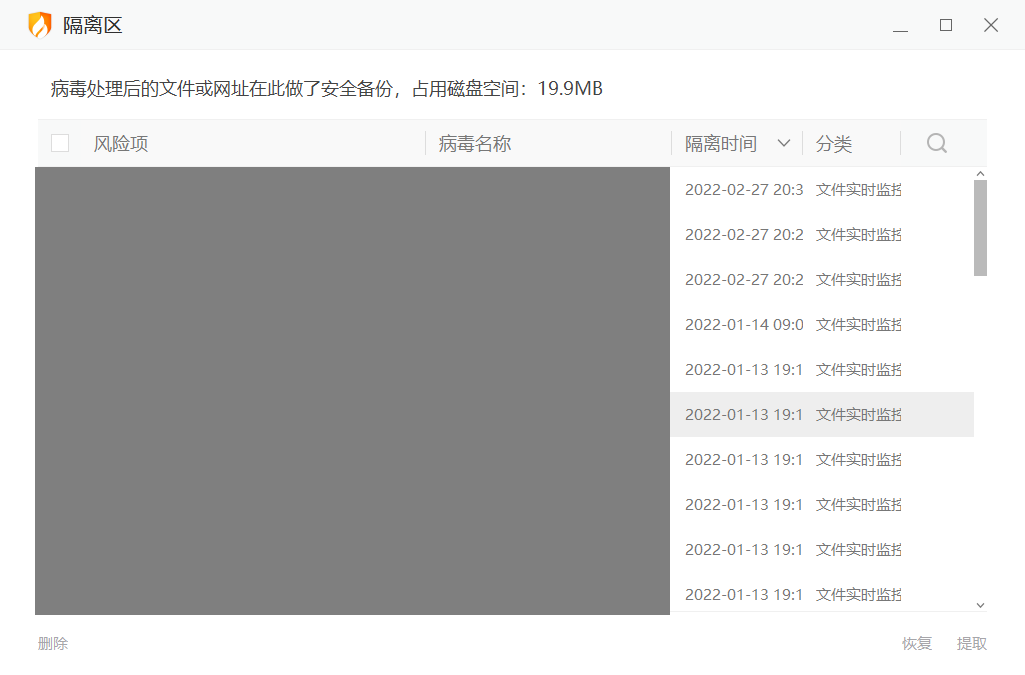This screenshot has height=675, width=1025.
Task: Toggle the select-all checkbox in the header row
Action: [x=59, y=143]
